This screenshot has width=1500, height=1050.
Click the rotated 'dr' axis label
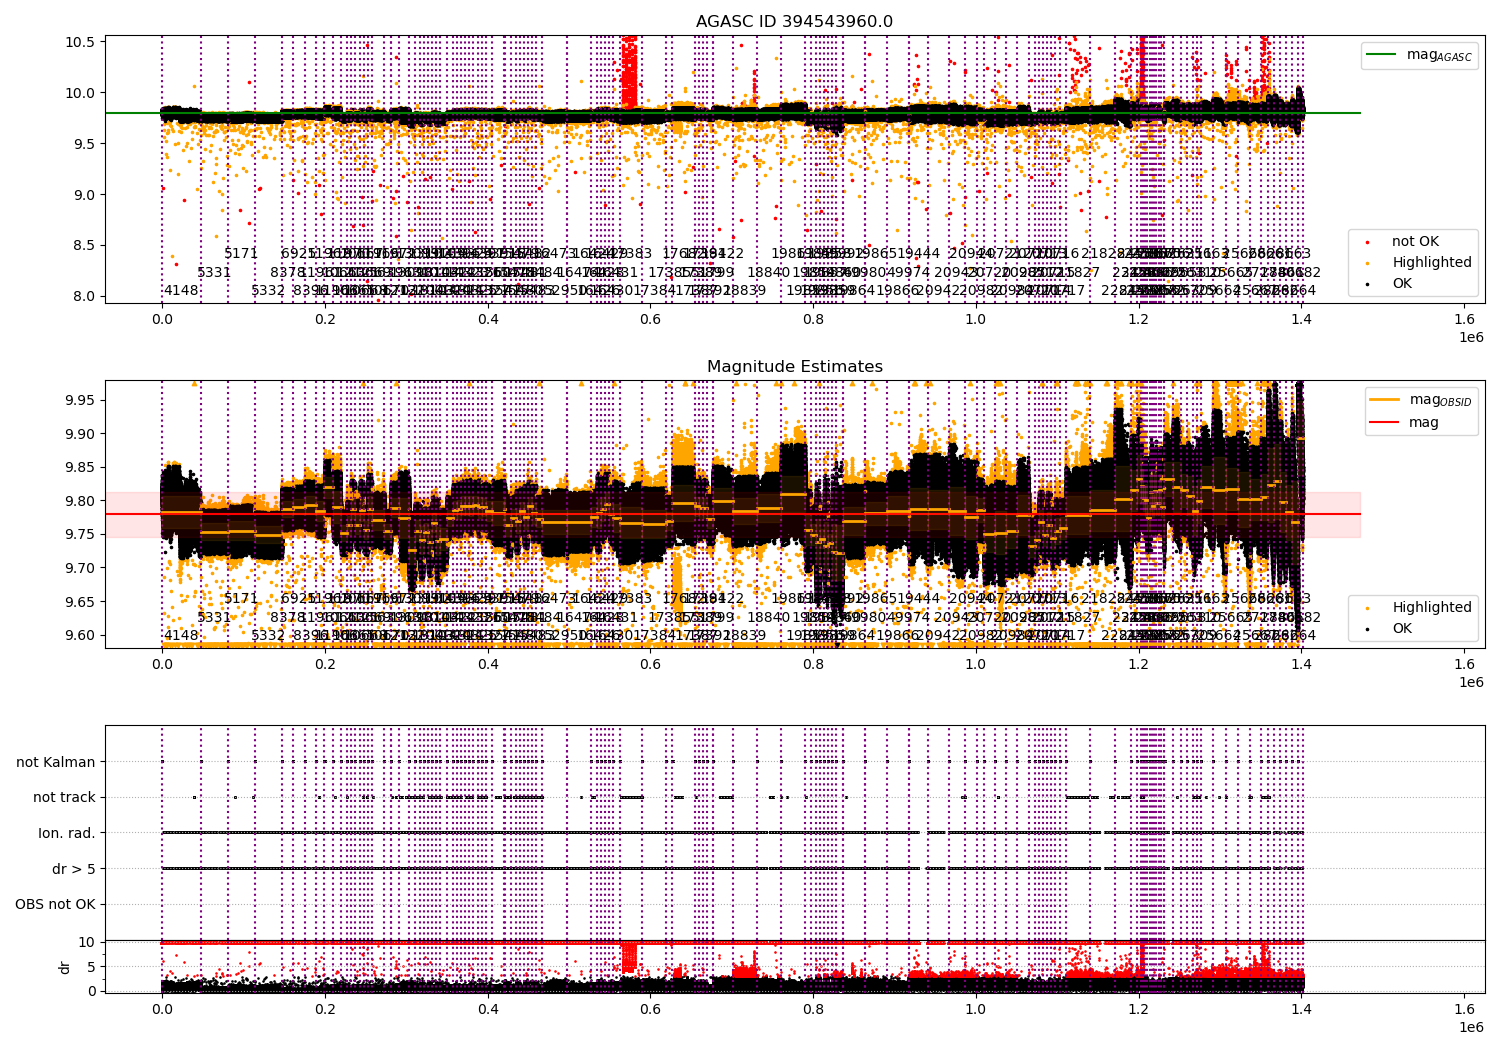tap(65, 967)
